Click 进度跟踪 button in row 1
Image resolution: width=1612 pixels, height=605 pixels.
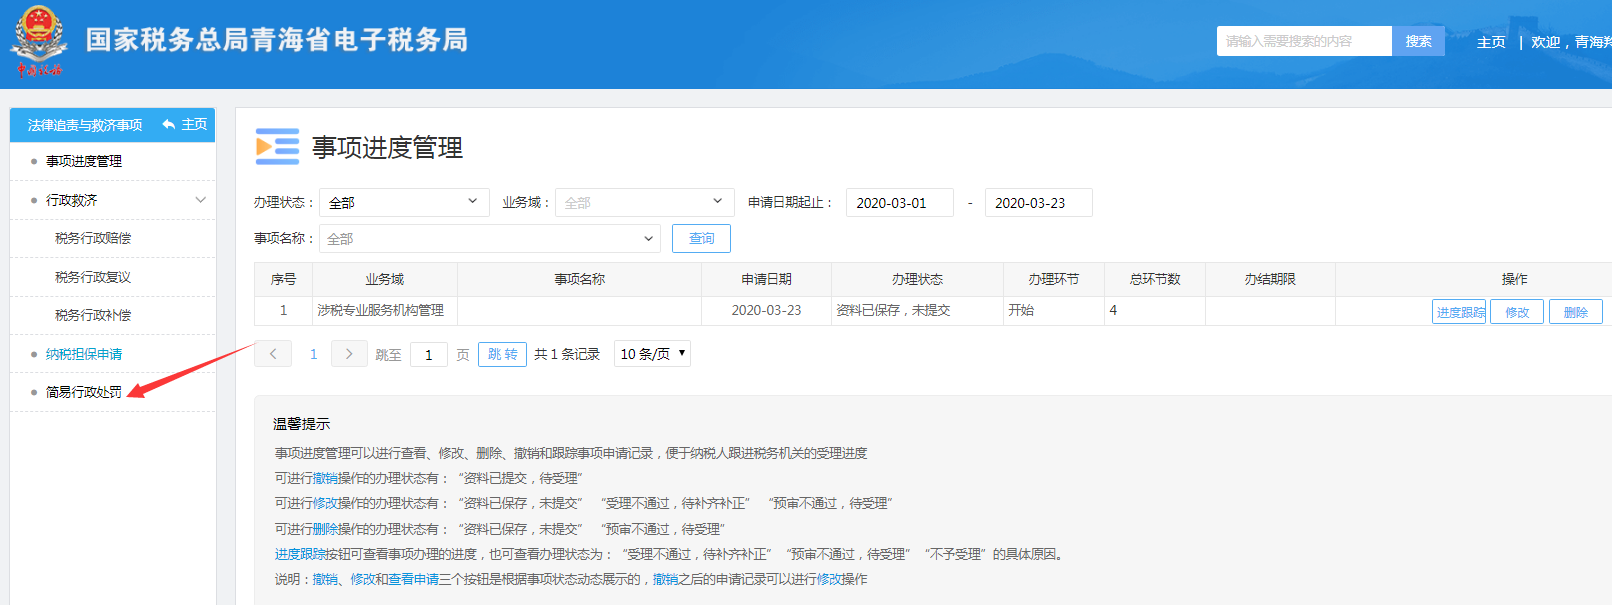(x=1460, y=312)
